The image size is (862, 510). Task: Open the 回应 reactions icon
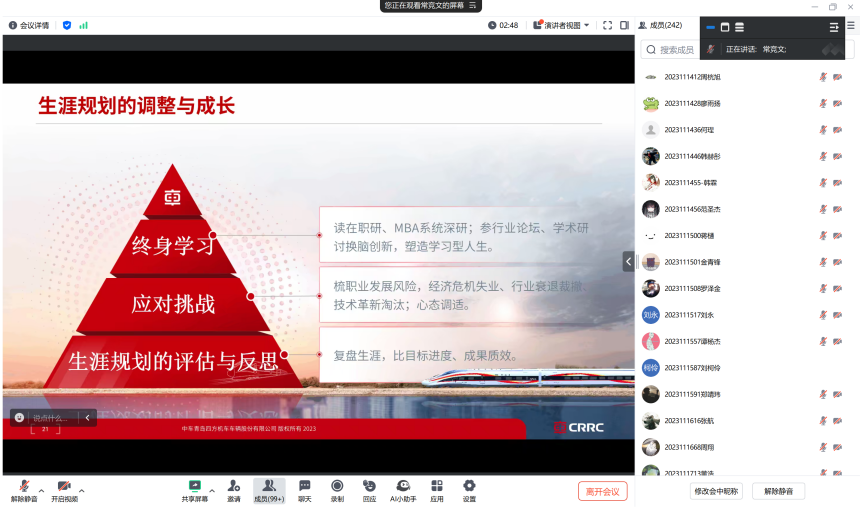(x=369, y=489)
